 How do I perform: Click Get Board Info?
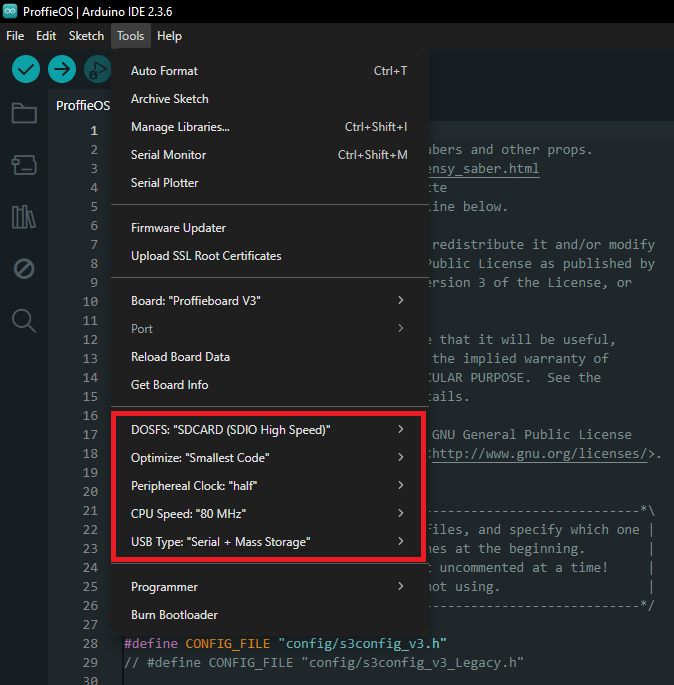tap(269, 384)
